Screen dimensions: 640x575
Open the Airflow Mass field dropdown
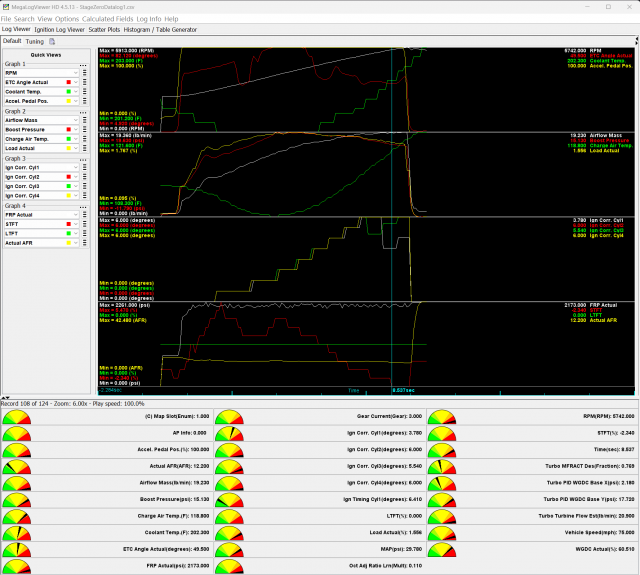point(76,118)
